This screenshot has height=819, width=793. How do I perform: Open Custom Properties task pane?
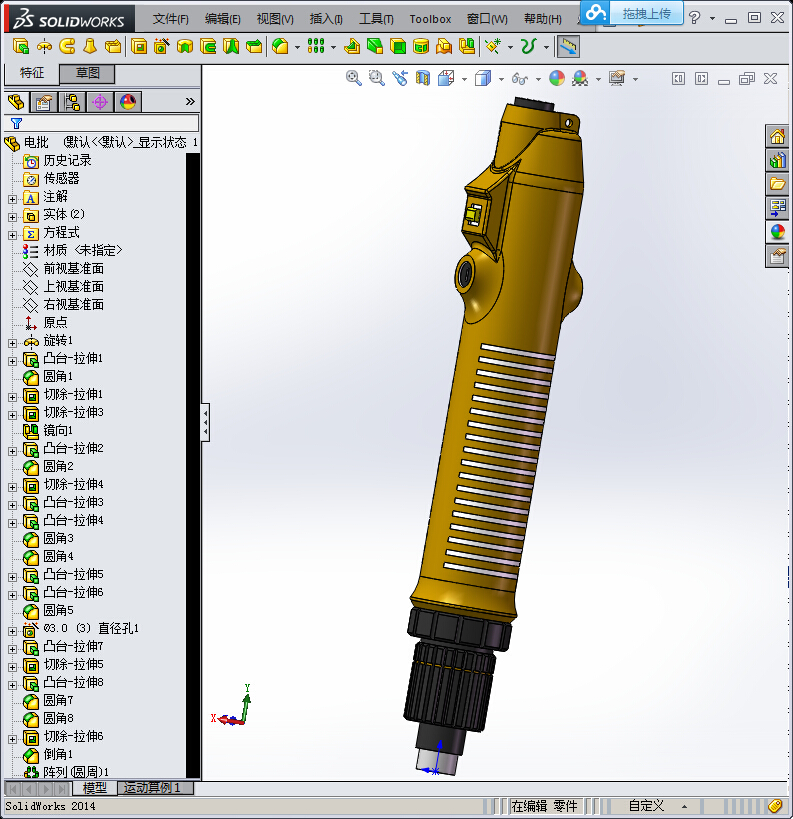pyautogui.click(x=777, y=256)
